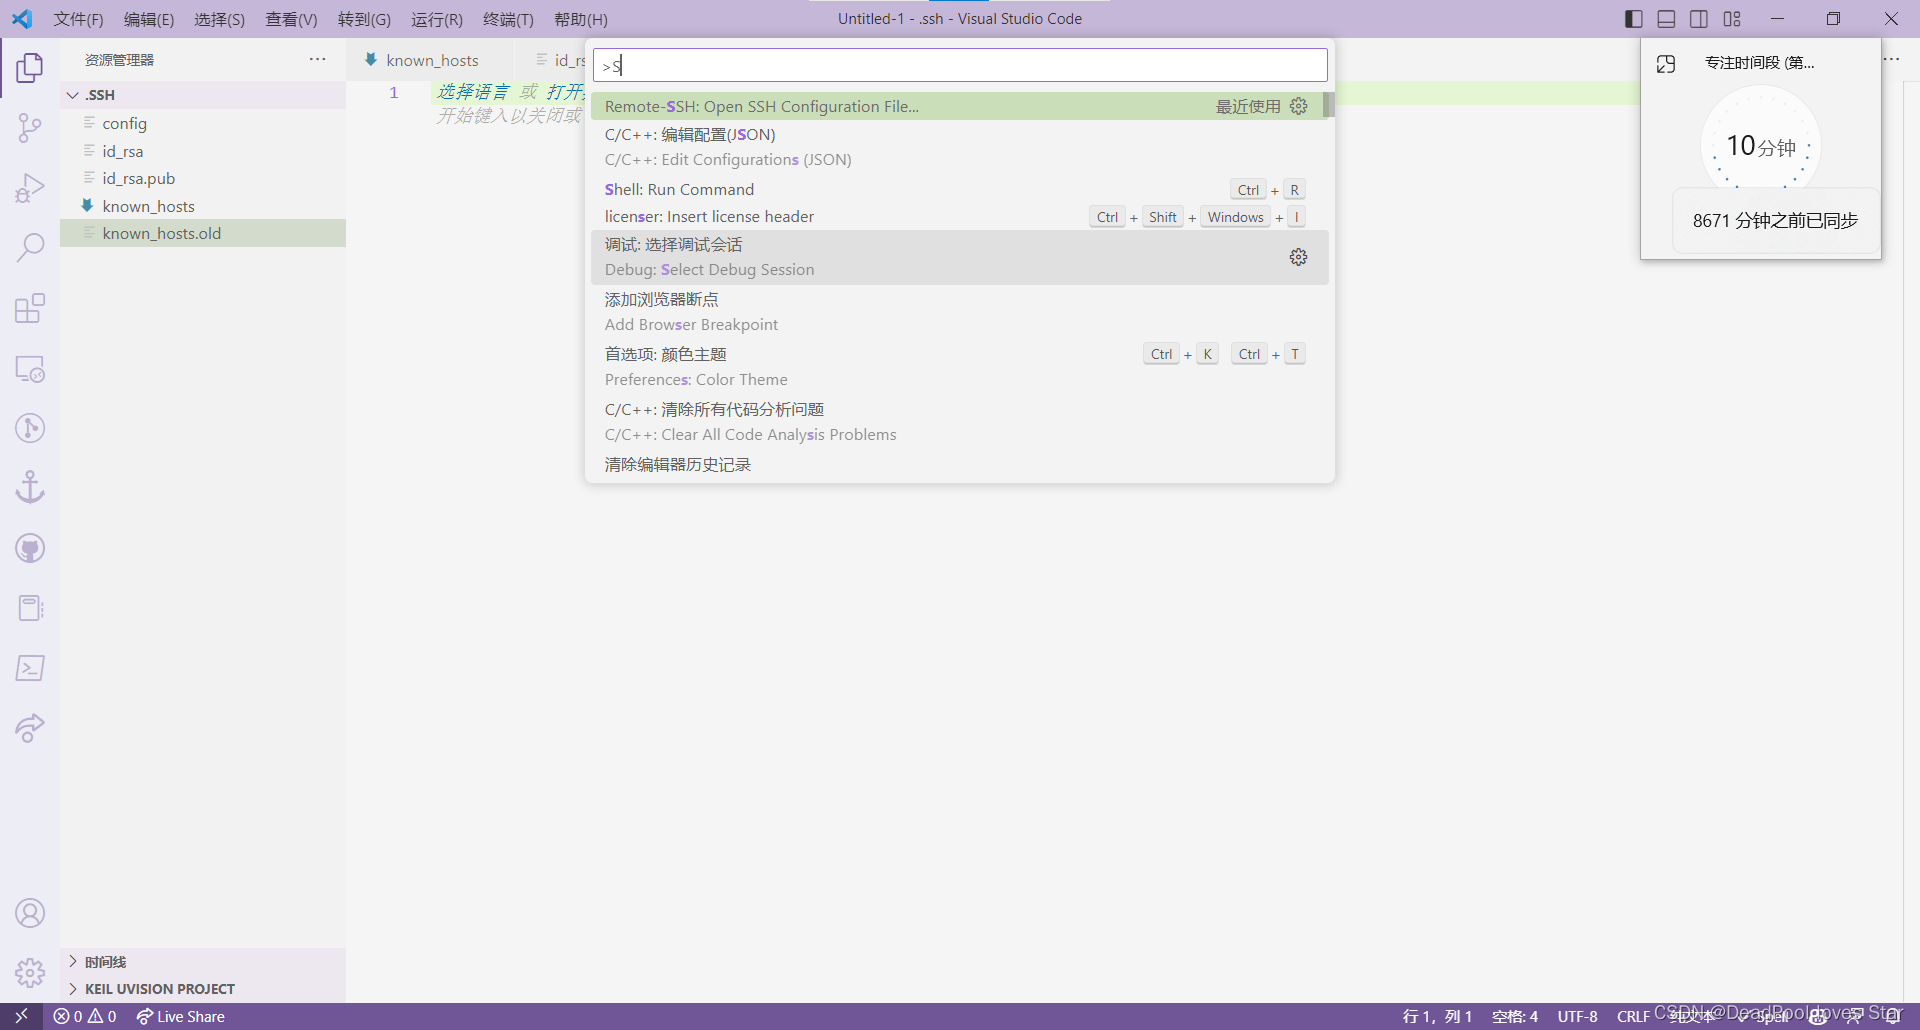The height and width of the screenshot is (1030, 1920).
Task: Click command palette scrollbar thumb
Action: (1329, 105)
